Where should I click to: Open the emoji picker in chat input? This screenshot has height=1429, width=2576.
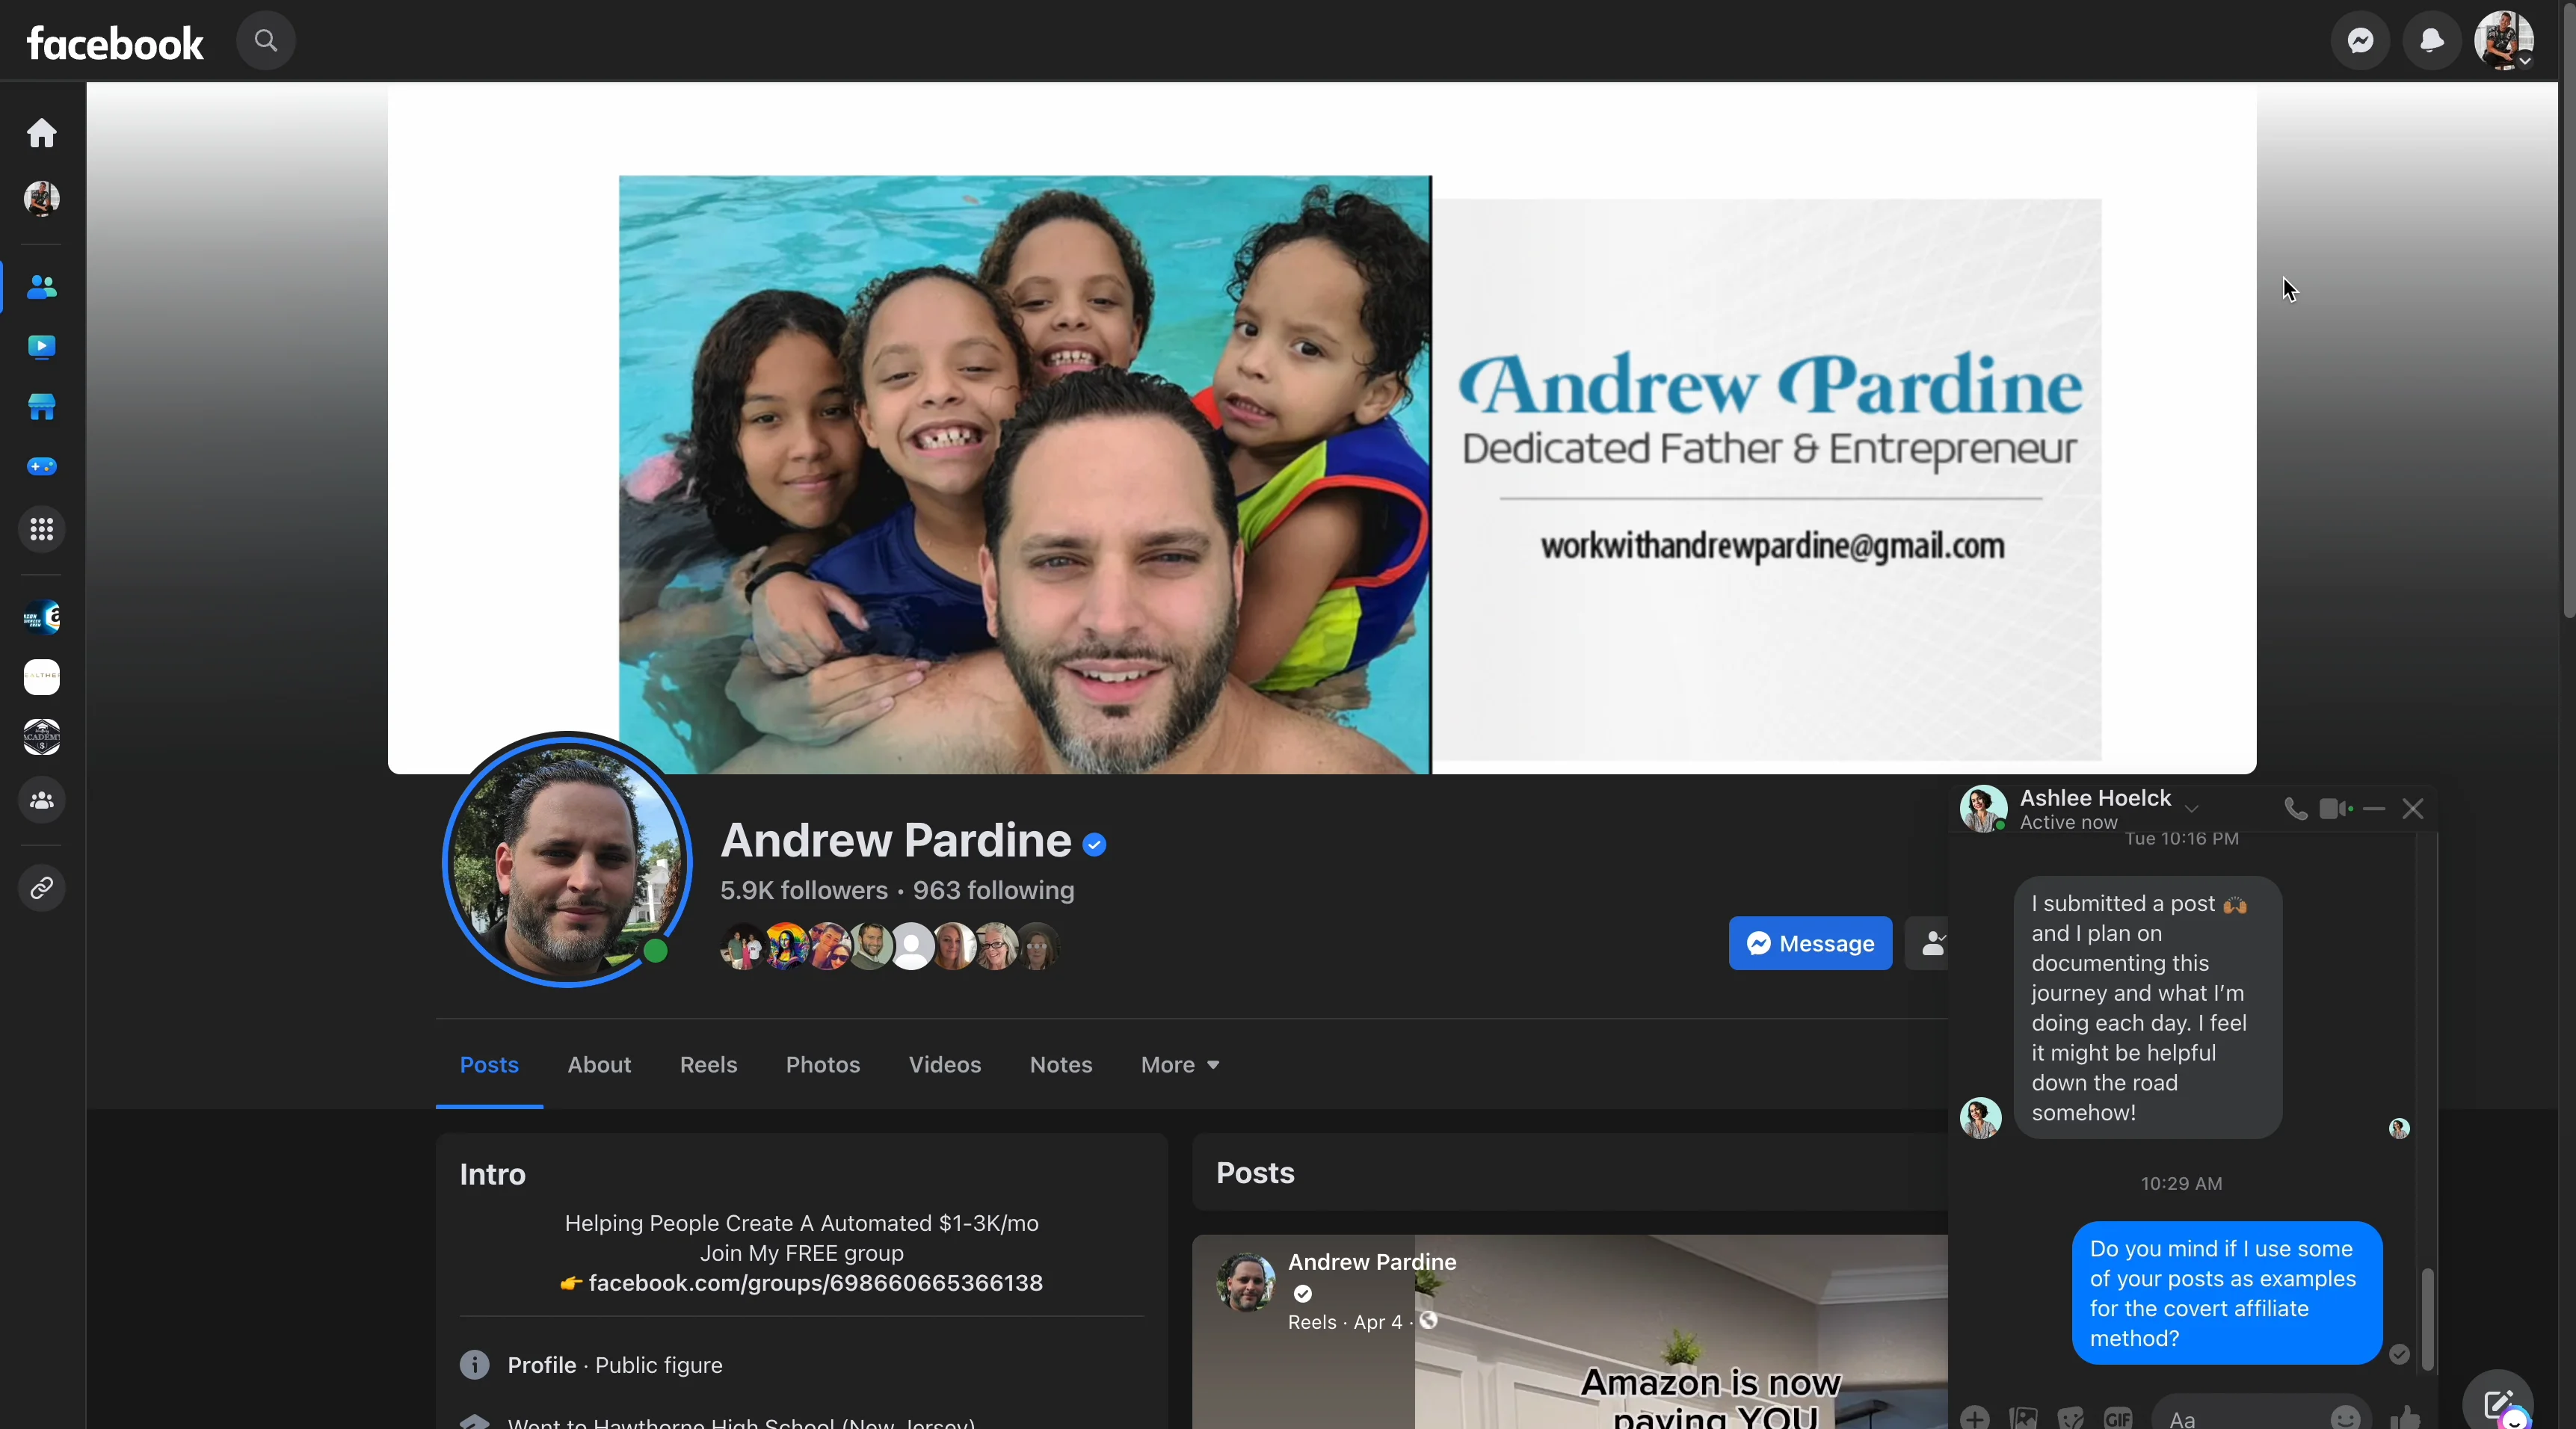2345,1417
